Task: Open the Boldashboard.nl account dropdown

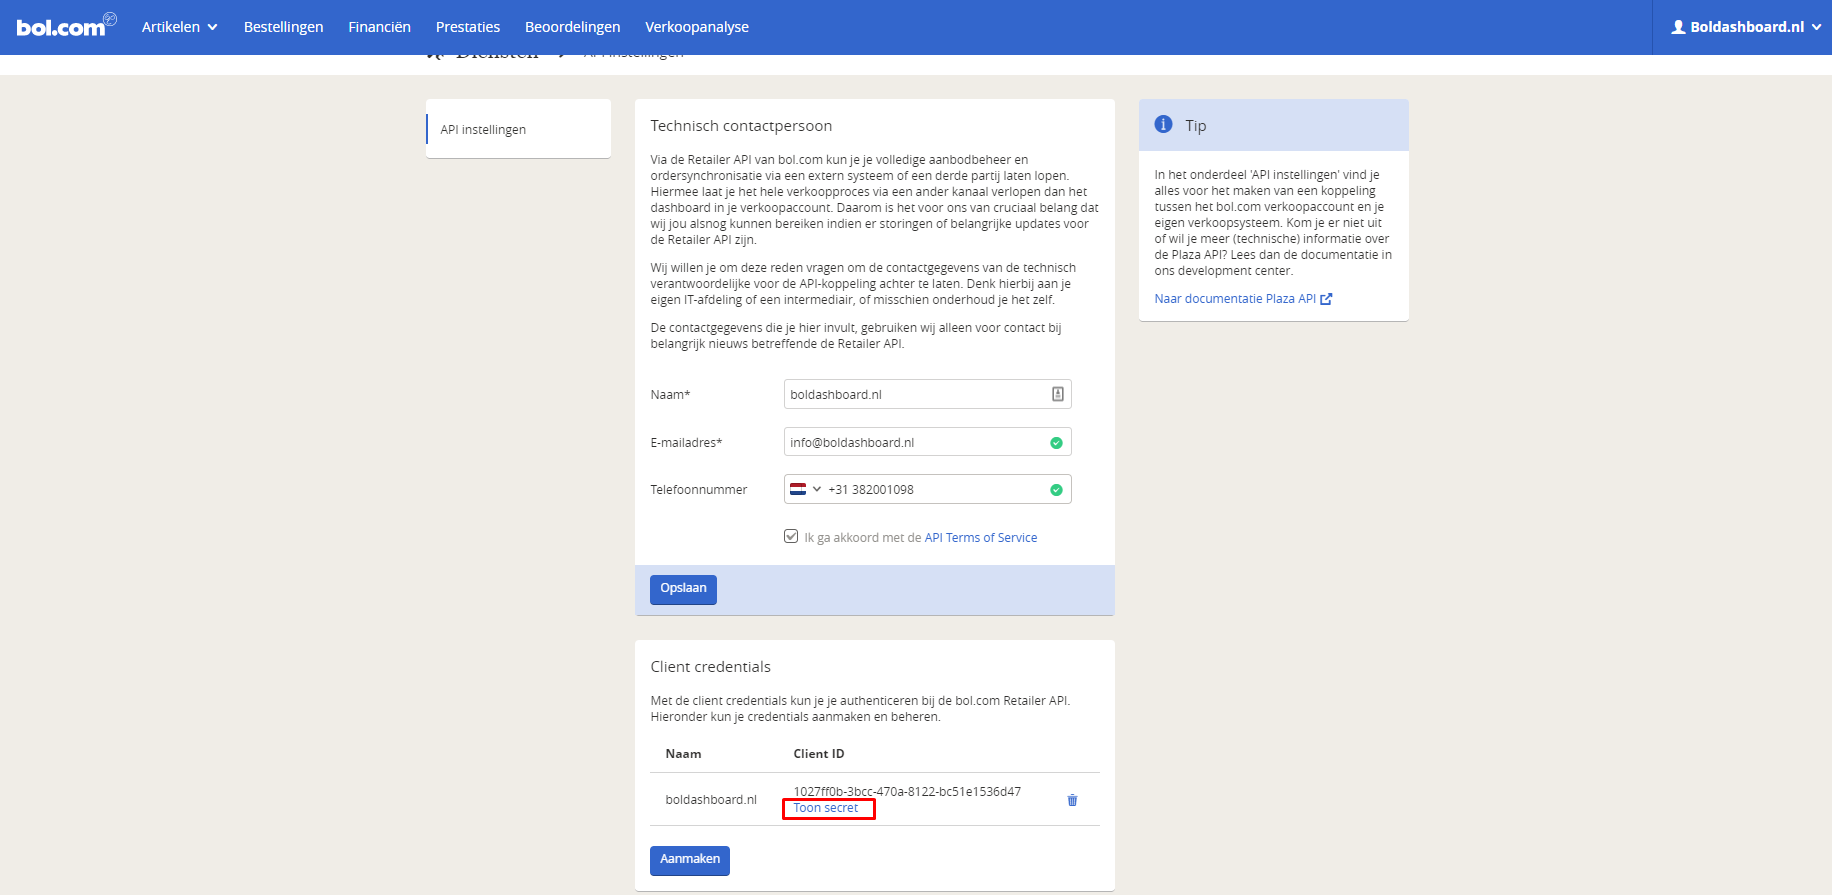Action: pos(1746,27)
